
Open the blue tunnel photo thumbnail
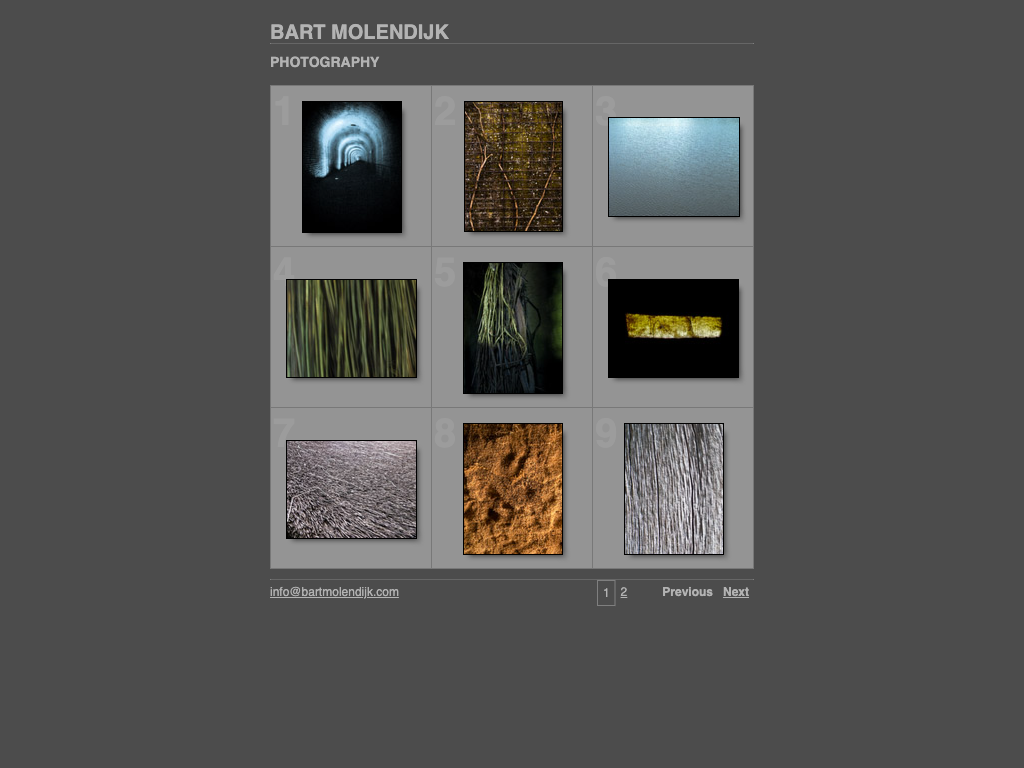tap(351, 167)
